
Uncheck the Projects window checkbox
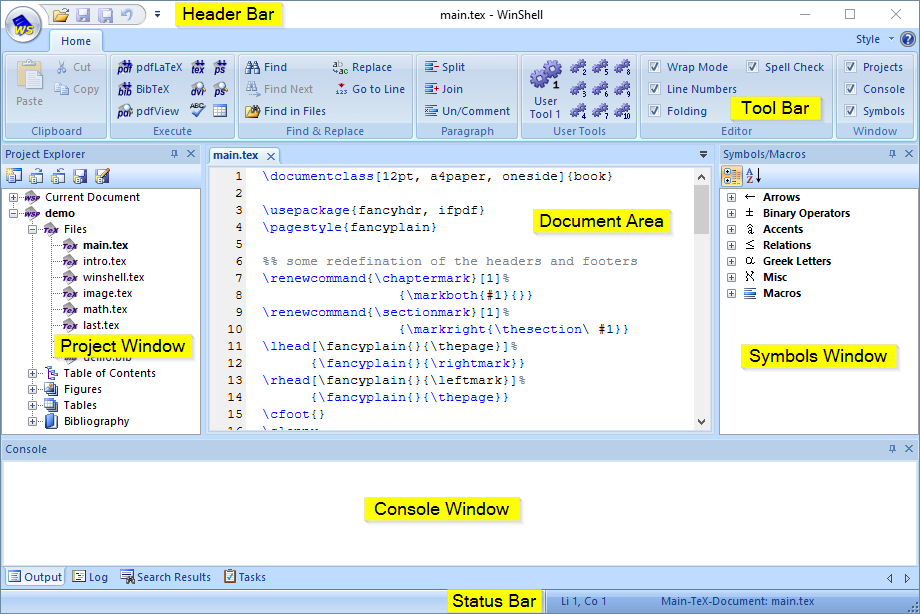(x=850, y=67)
